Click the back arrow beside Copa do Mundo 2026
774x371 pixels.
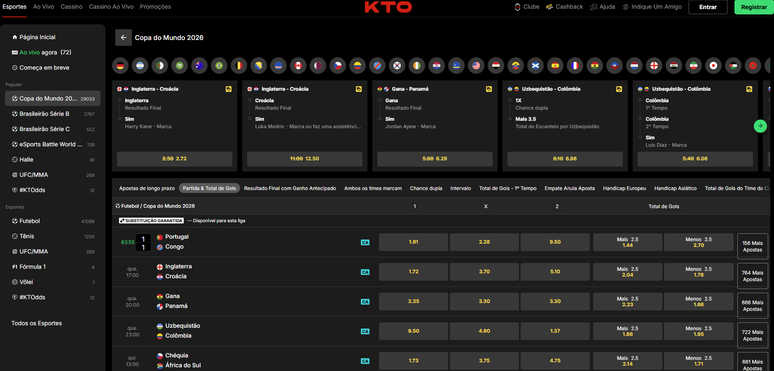[x=123, y=37]
